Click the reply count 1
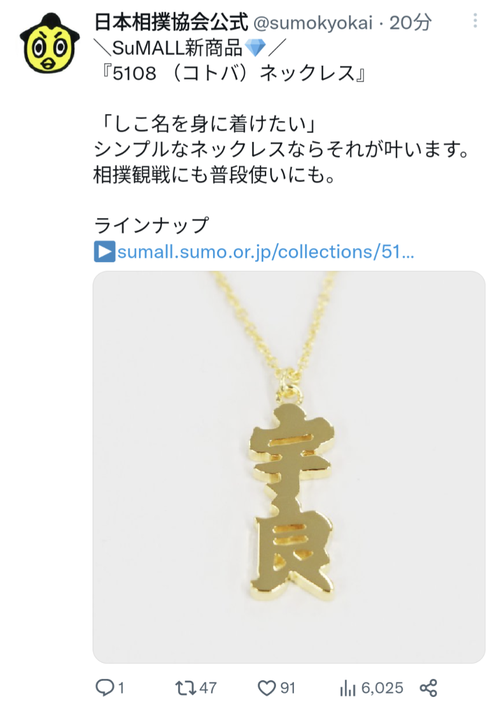500x708 pixels. tap(121, 688)
